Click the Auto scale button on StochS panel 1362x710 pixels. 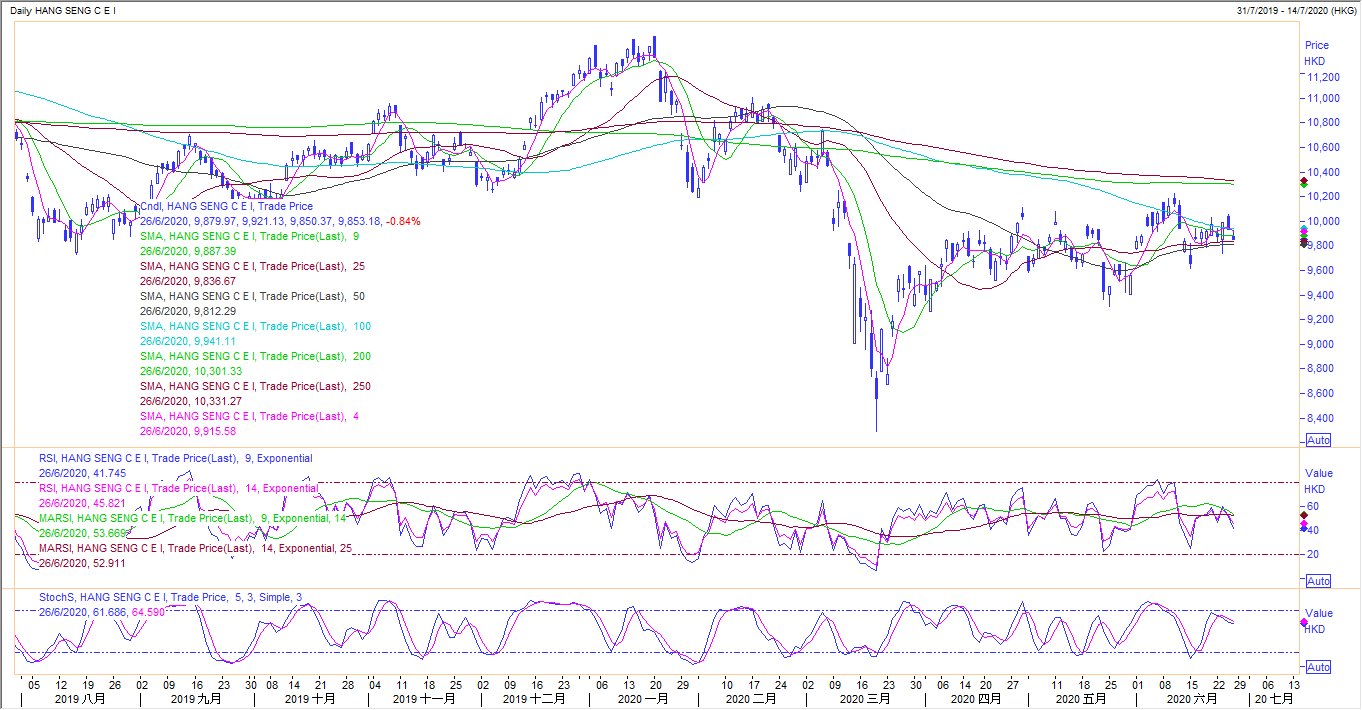[1318, 667]
